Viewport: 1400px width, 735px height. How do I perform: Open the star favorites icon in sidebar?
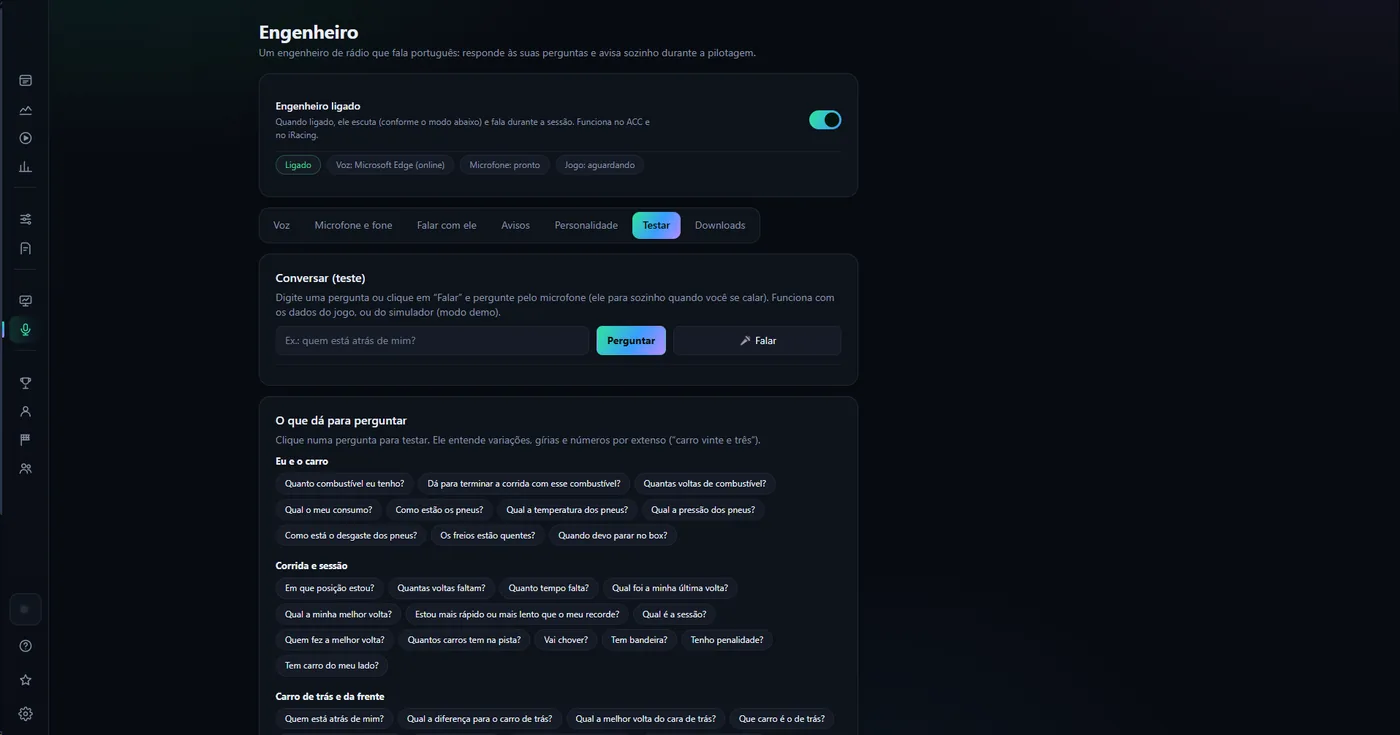[25, 680]
